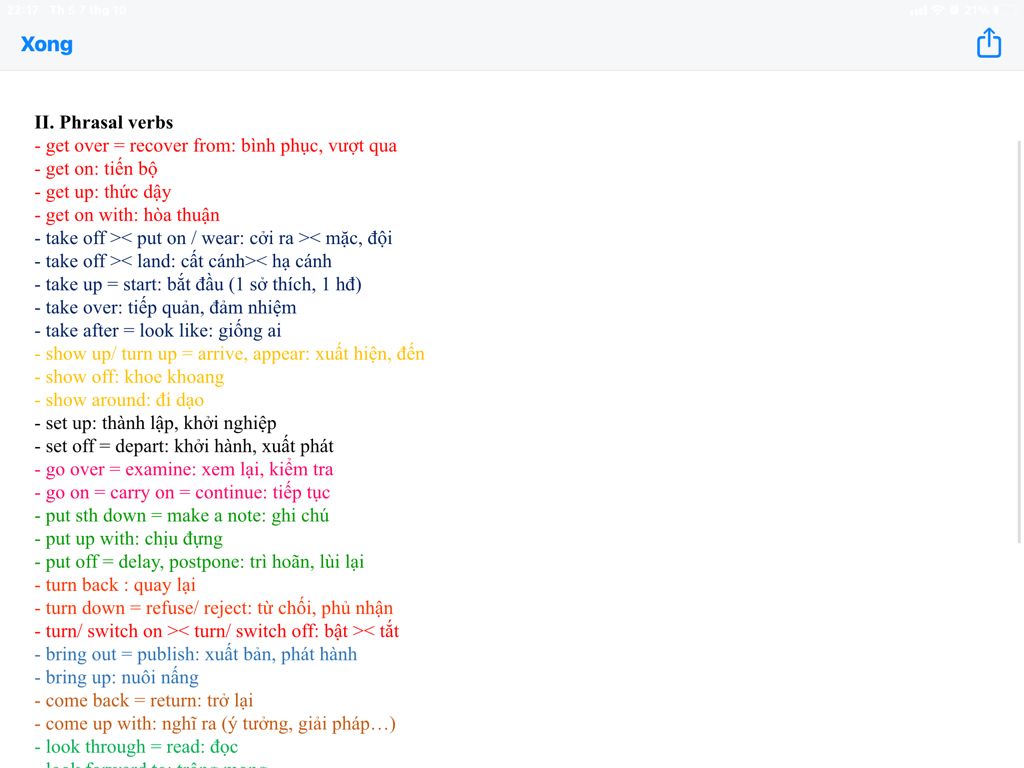Click the 'take up = start' line

(198, 284)
